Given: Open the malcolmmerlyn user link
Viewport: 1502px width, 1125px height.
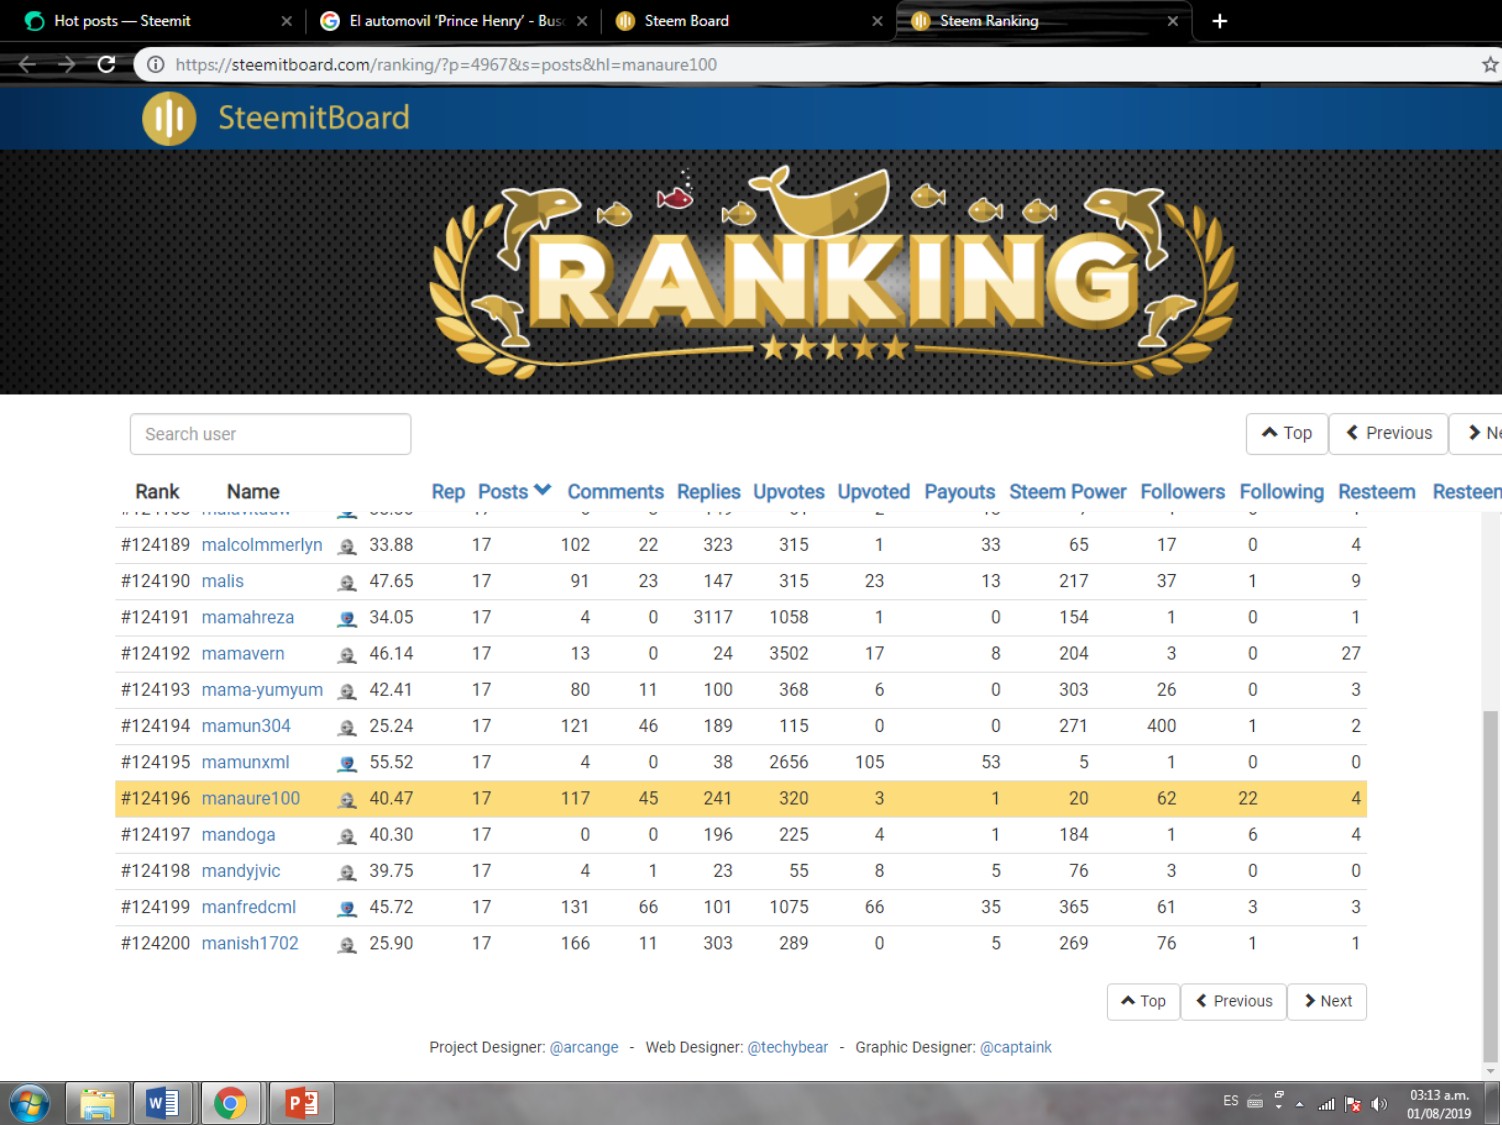Looking at the screenshot, I should (262, 545).
